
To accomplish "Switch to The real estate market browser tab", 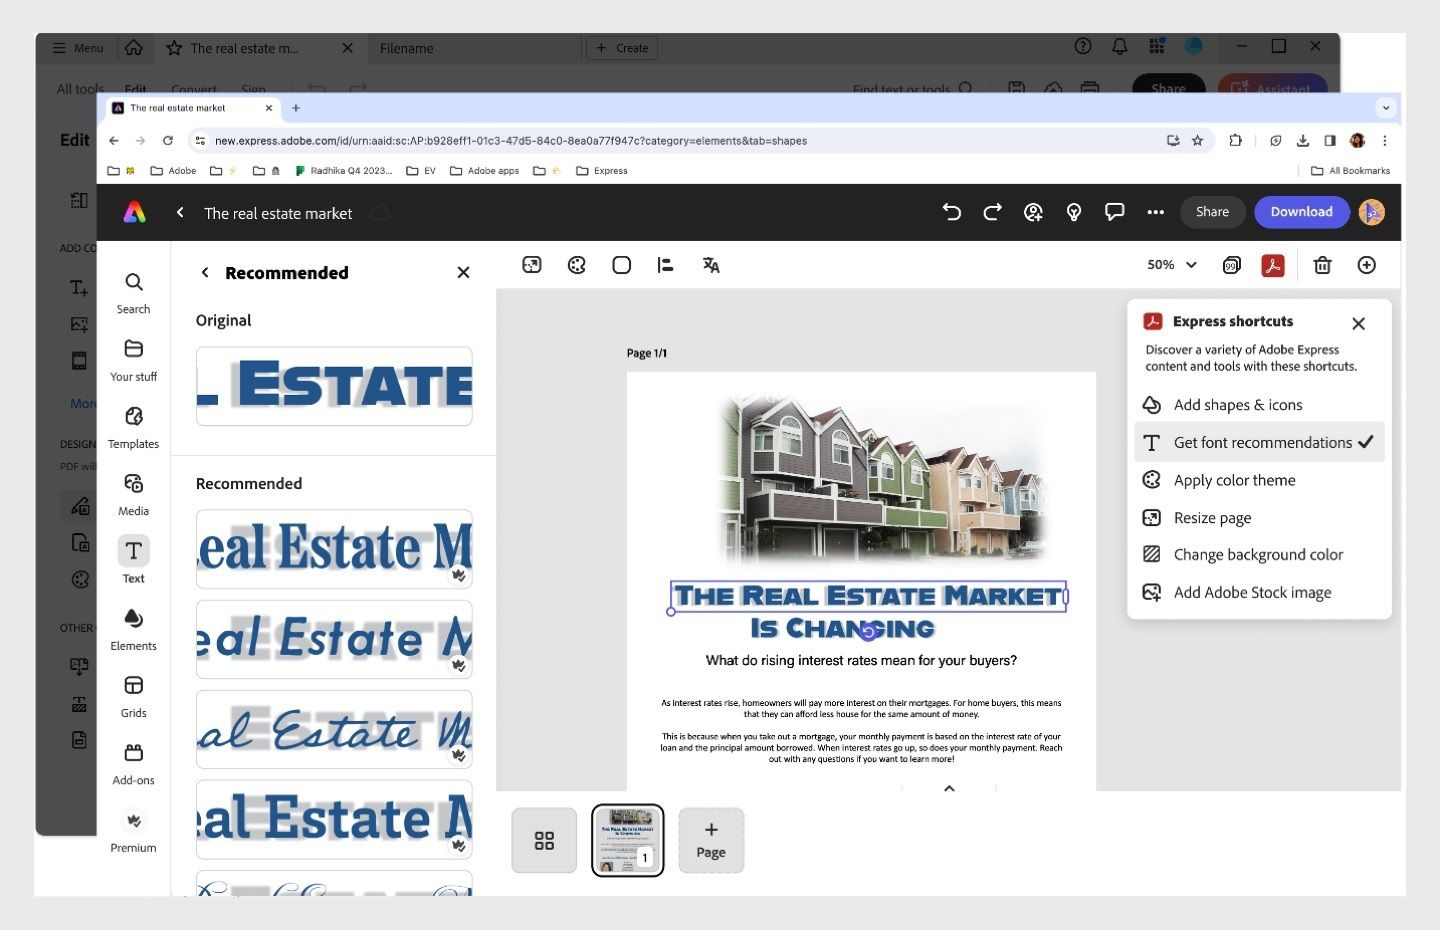I will pyautogui.click(x=190, y=107).
